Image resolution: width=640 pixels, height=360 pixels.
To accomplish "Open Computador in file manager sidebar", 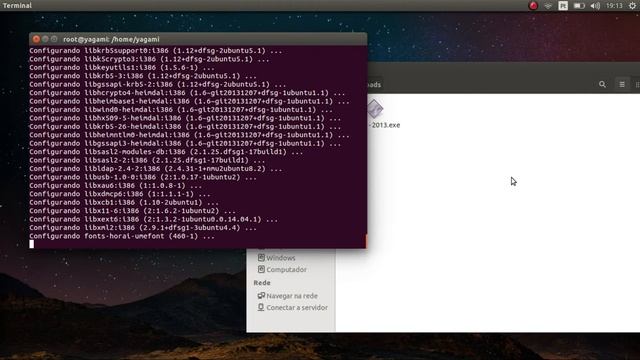I will pos(282,270).
